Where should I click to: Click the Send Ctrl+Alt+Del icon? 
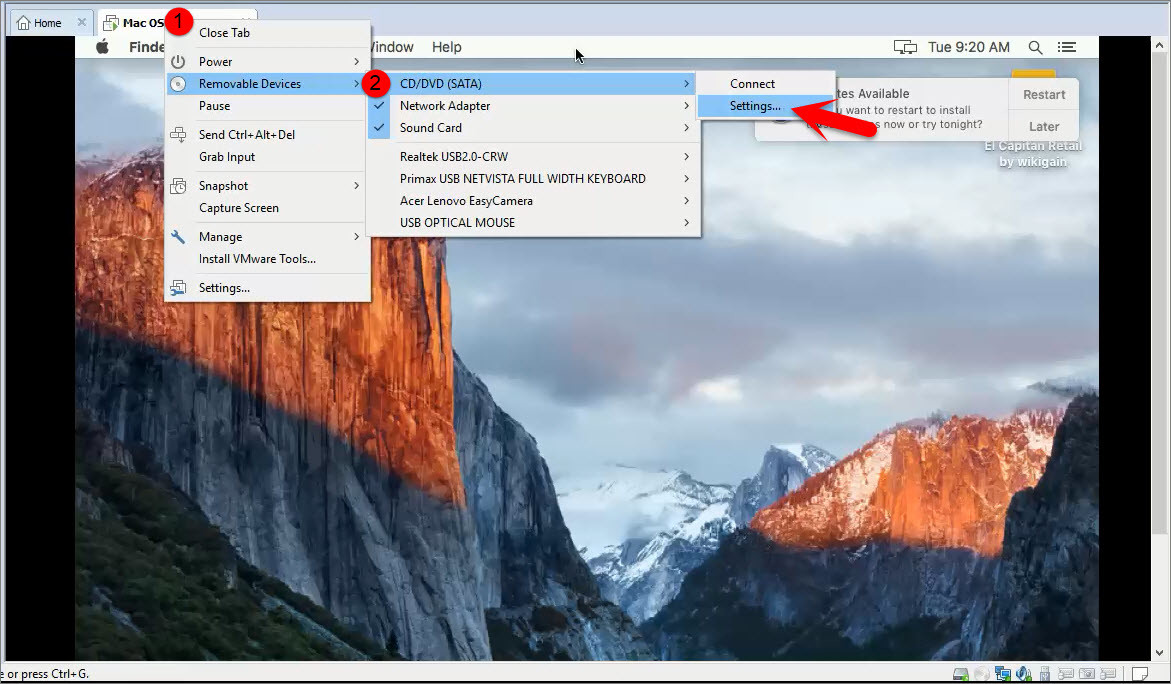pos(178,134)
